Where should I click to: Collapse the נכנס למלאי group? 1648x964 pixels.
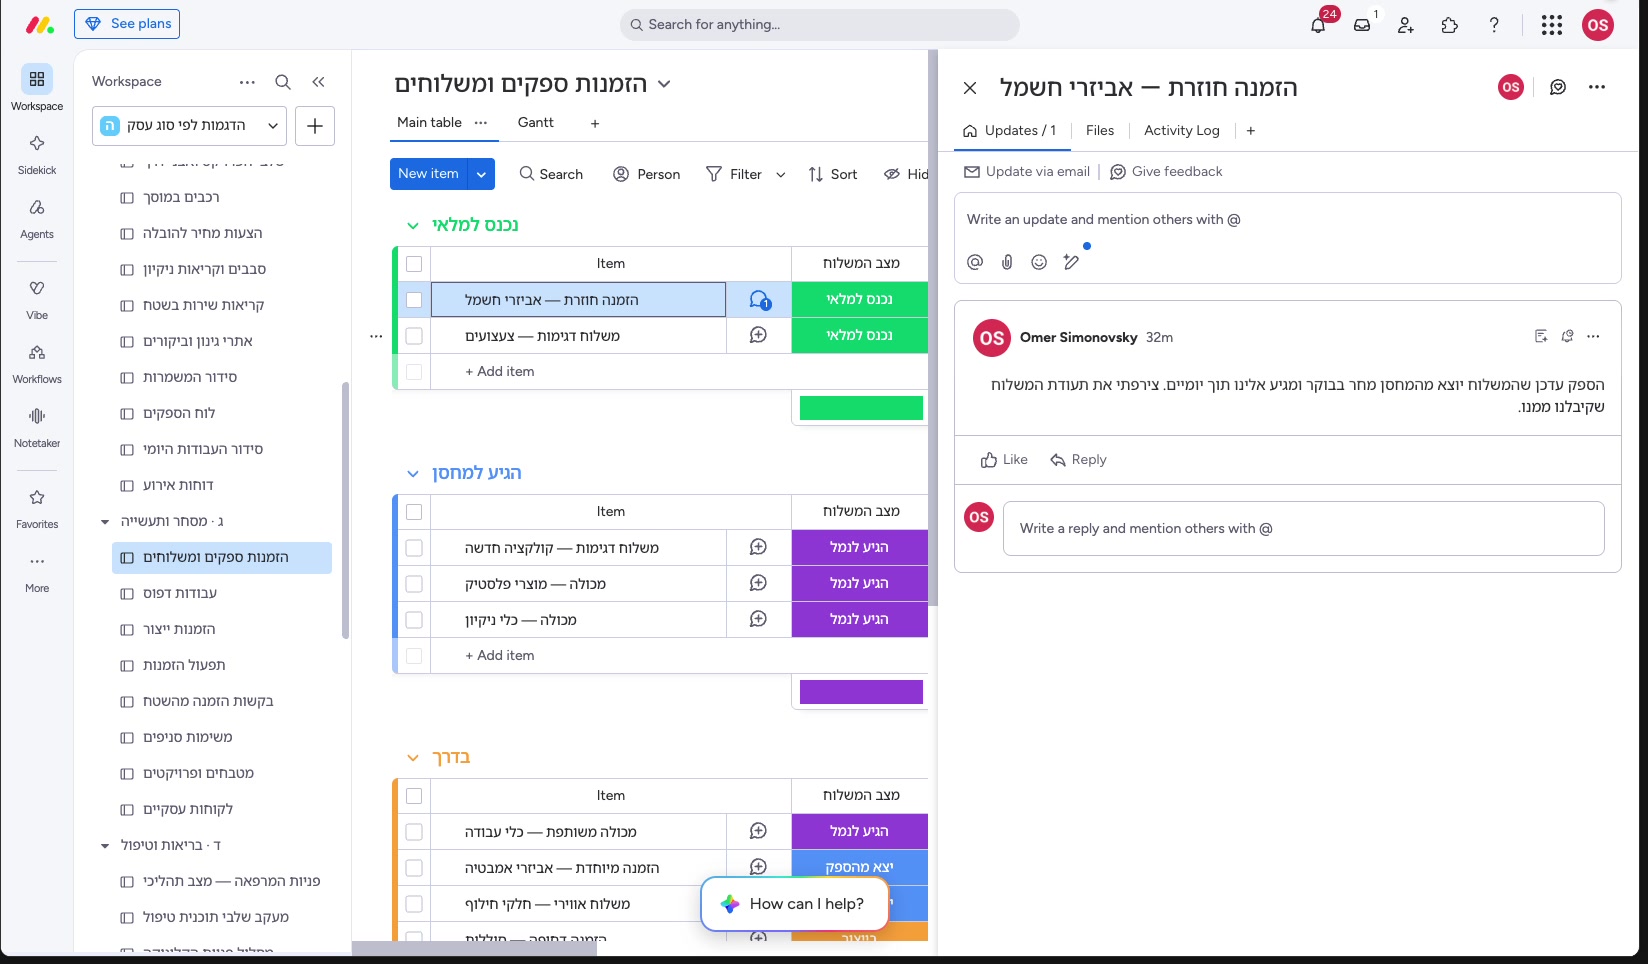412,226
